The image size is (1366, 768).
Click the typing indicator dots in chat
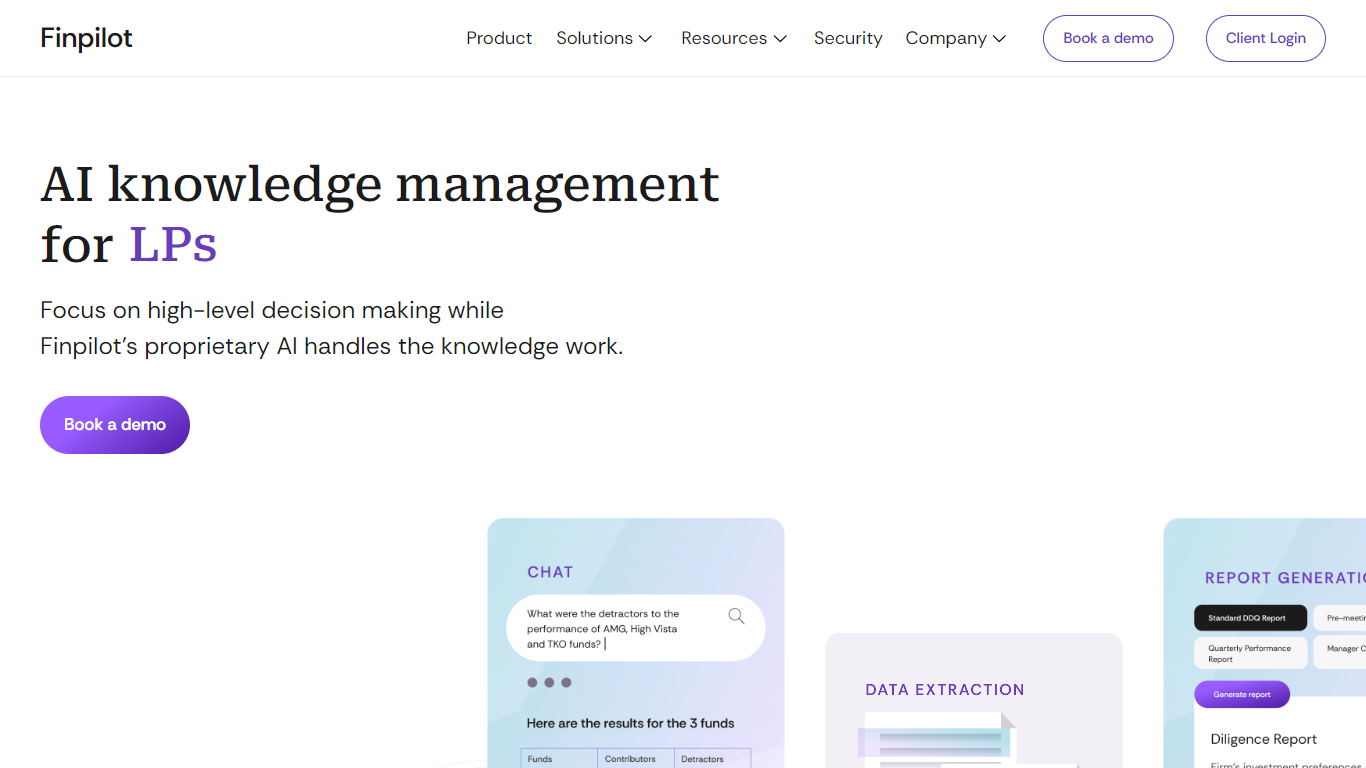549,683
